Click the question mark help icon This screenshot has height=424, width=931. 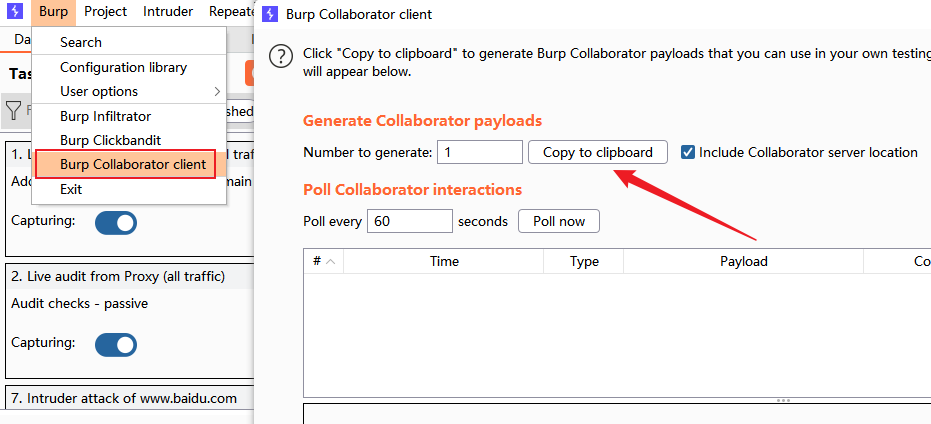[283, 55]
